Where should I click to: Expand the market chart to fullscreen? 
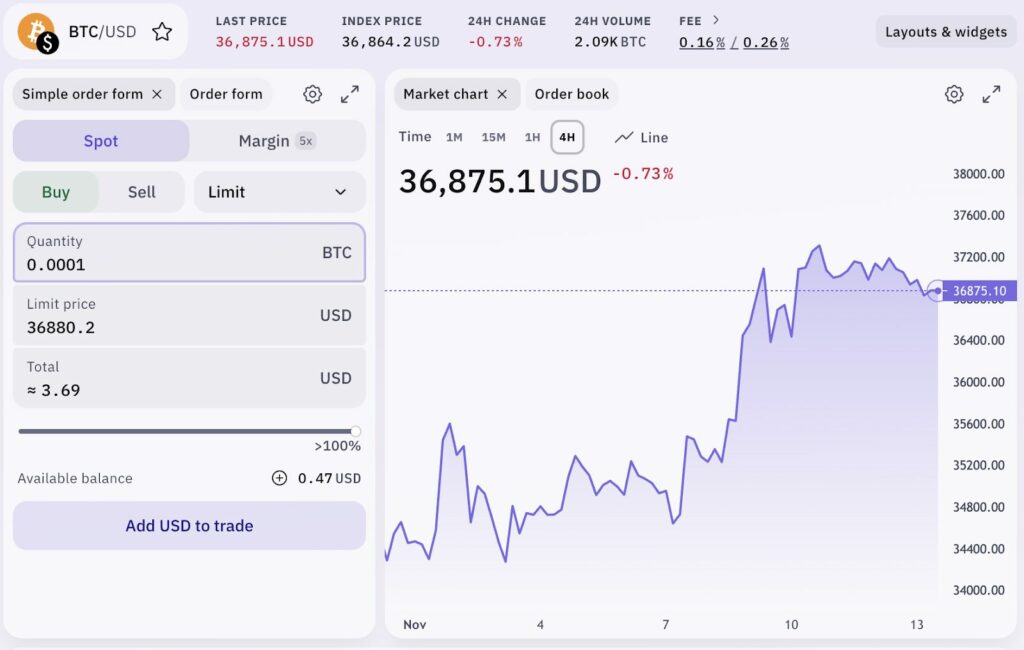(x=991, y=94)
